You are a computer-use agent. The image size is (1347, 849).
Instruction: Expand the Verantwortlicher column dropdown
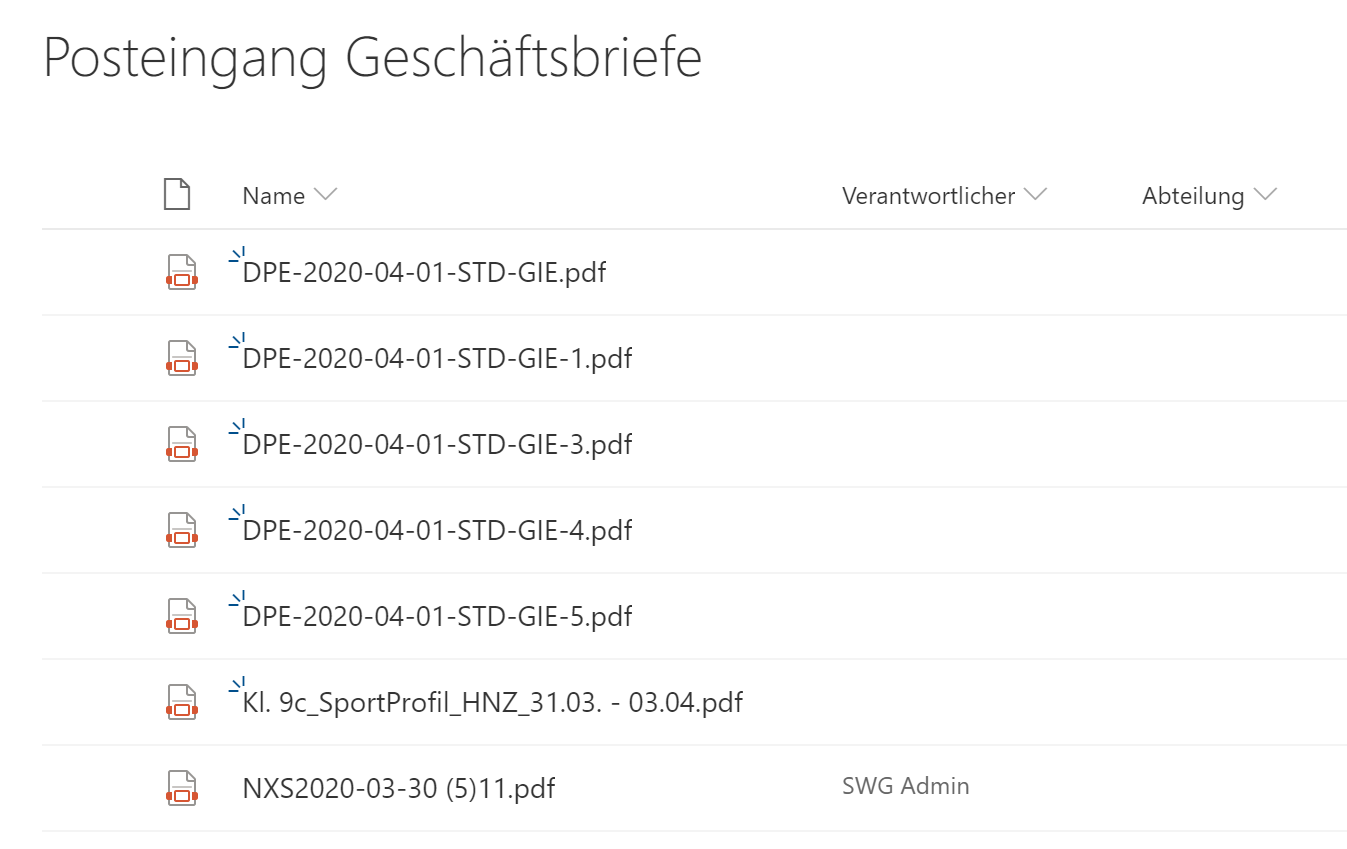pyautogui.click(x=1035, y=195)
